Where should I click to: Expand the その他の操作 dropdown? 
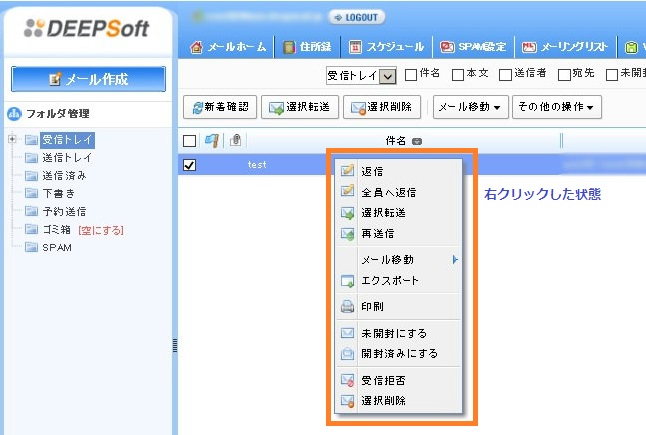pyautogui.click(x=557, y=107)
